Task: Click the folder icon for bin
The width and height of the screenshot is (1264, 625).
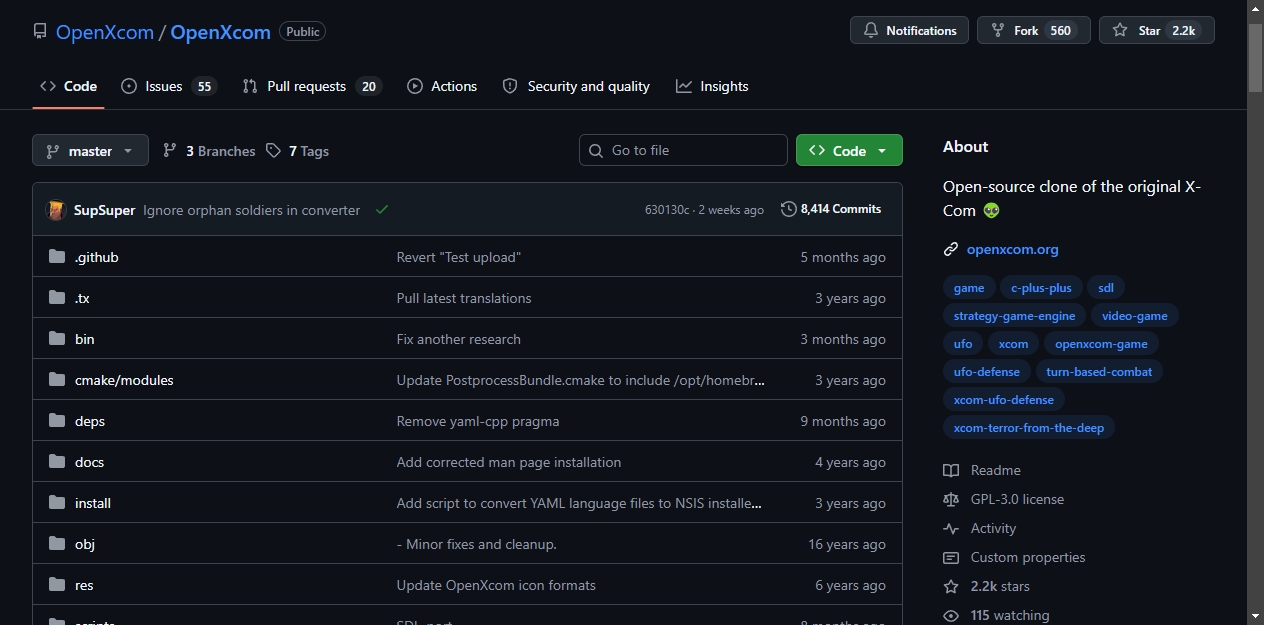Action: (56, 339)
